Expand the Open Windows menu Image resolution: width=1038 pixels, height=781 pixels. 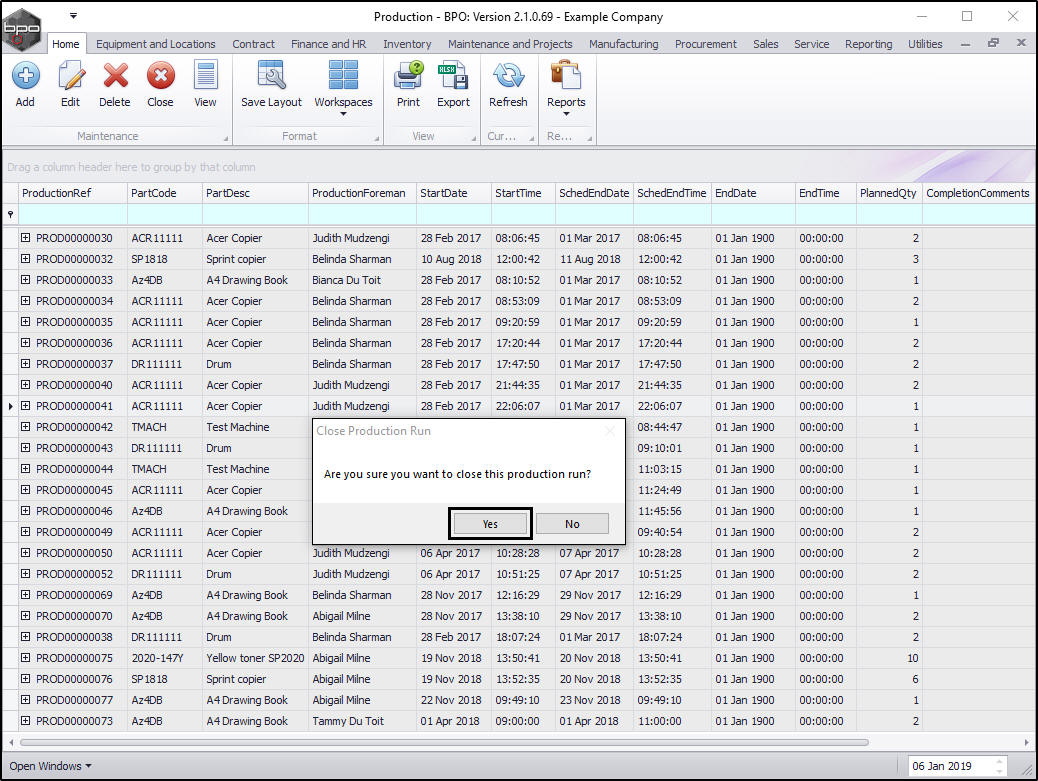tap(50, 766)
